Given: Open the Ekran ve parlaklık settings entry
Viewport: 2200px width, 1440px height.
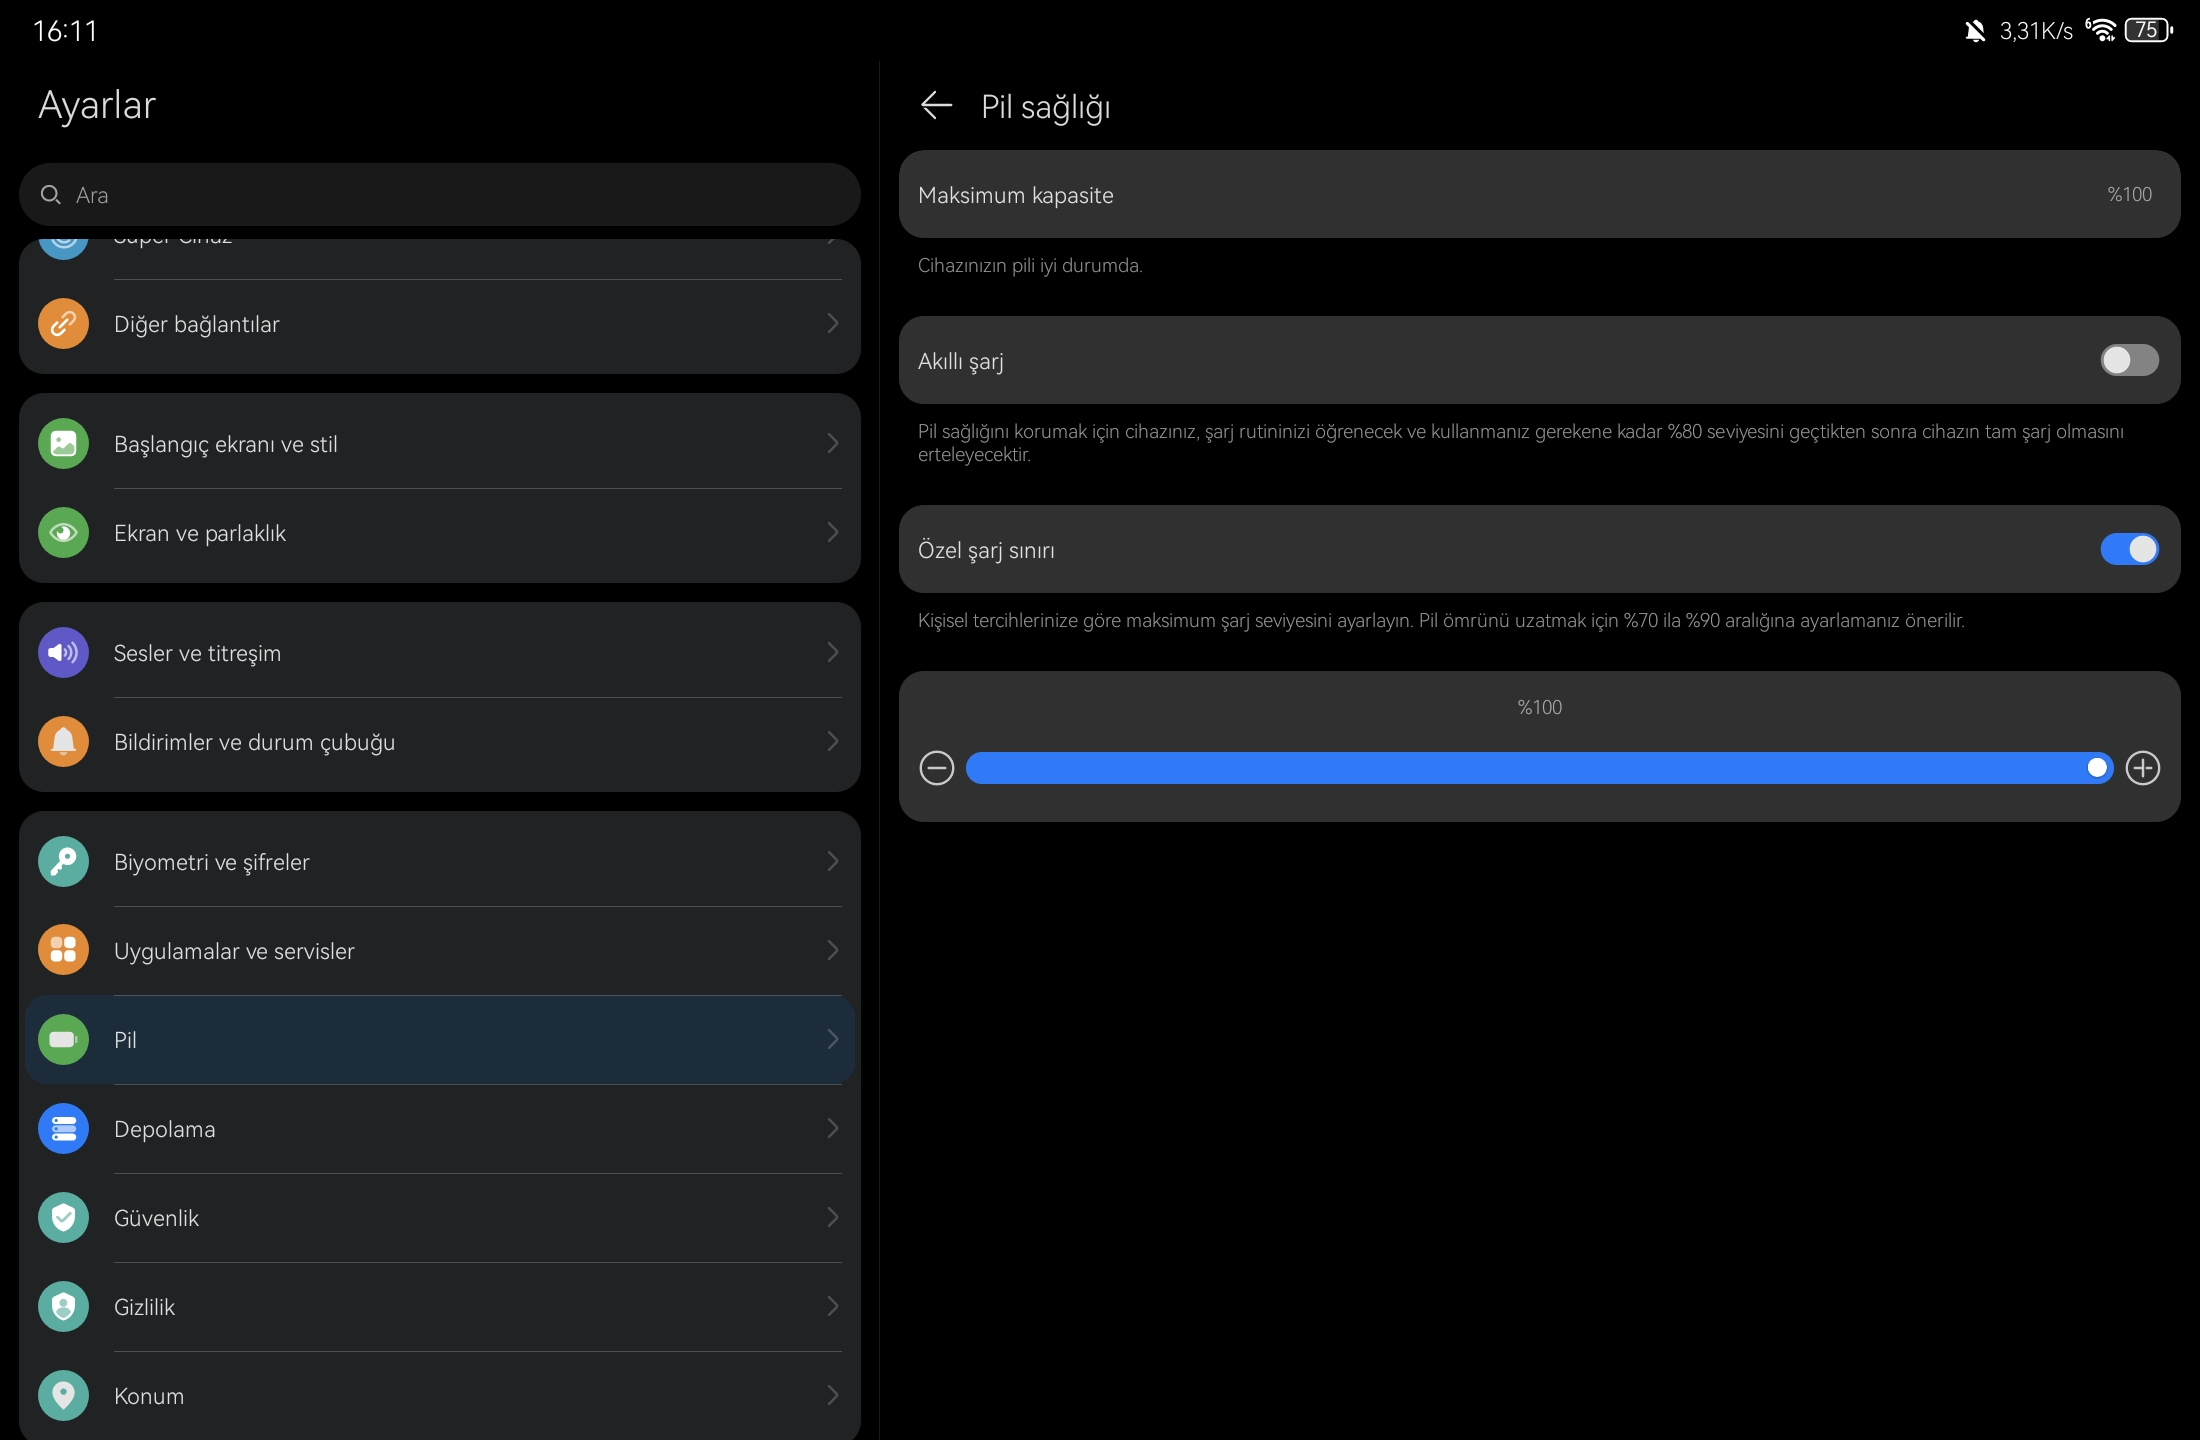Looking at the screenshot, I should (440, 533).
